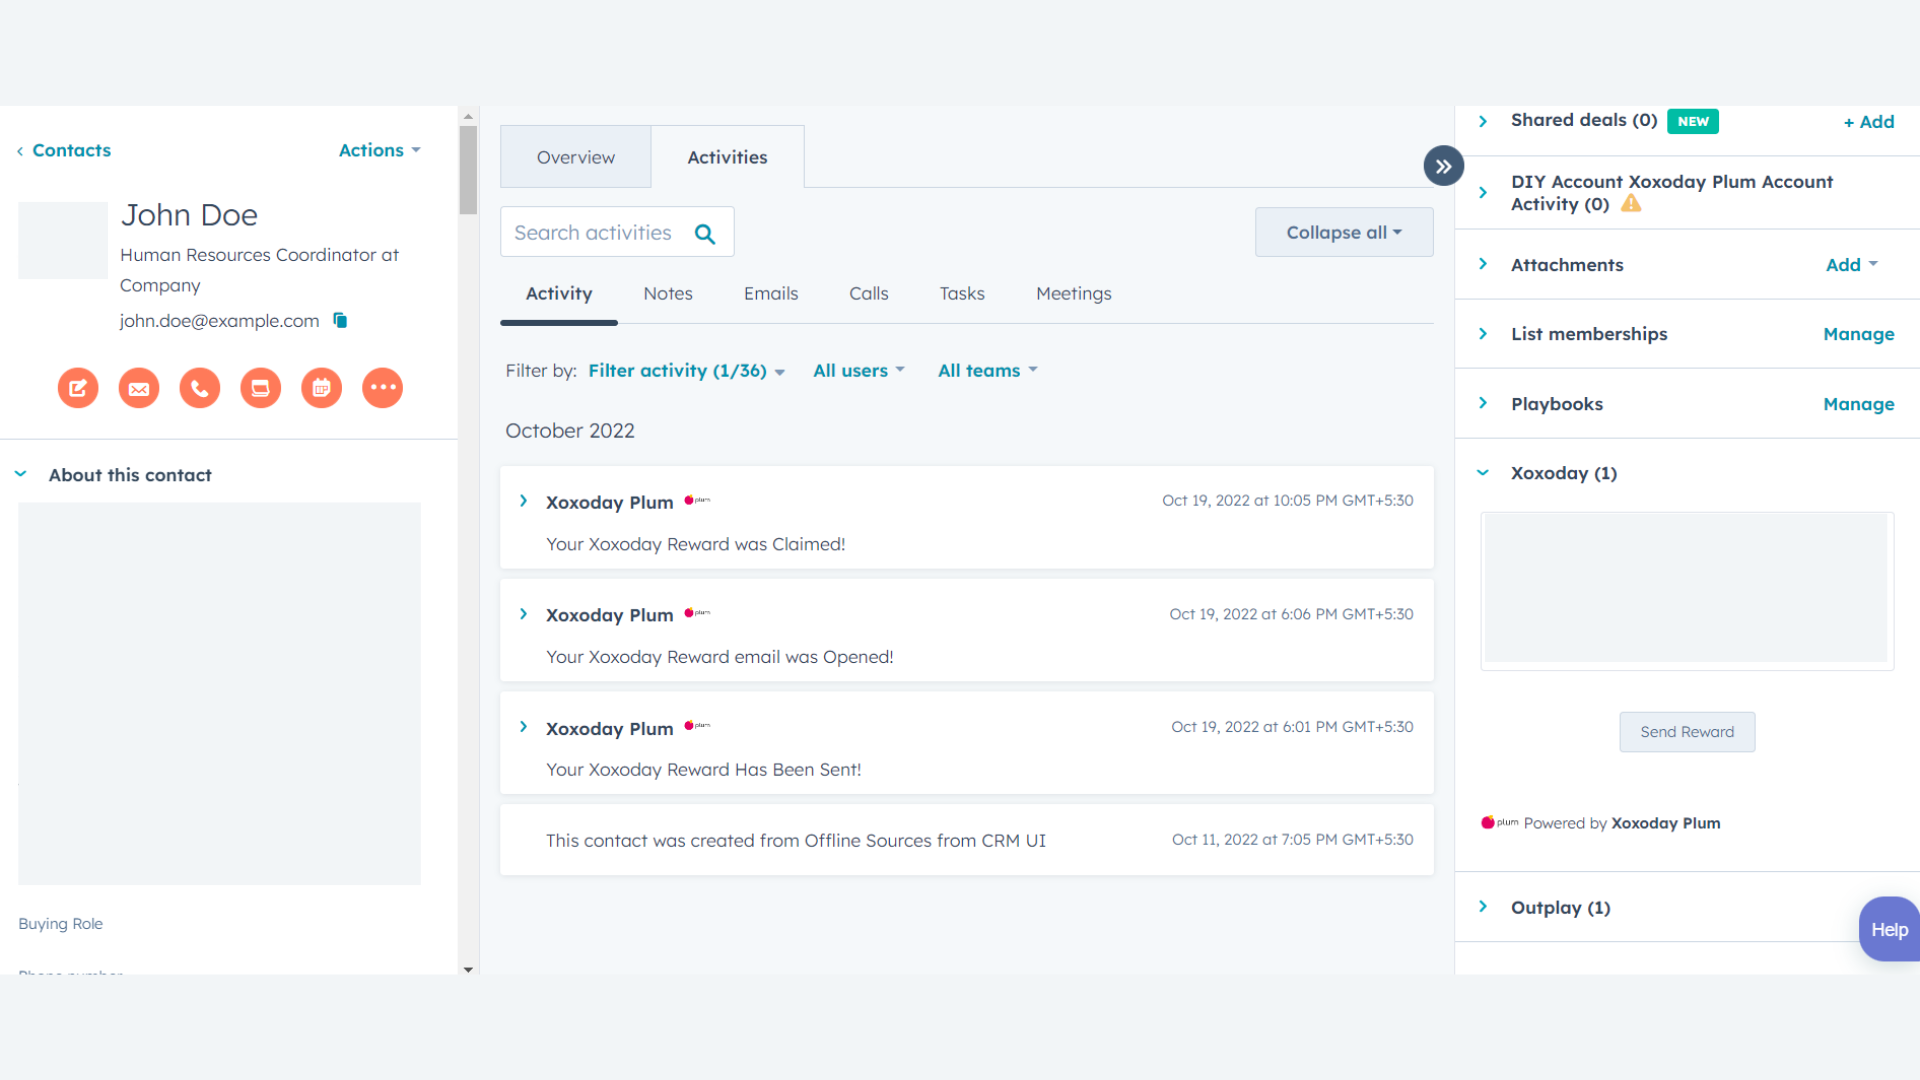Image resolution: width=1920 pixels, height=1080 pixels.
Task: Open the Emails activity tab
Action: click(770, 293)
